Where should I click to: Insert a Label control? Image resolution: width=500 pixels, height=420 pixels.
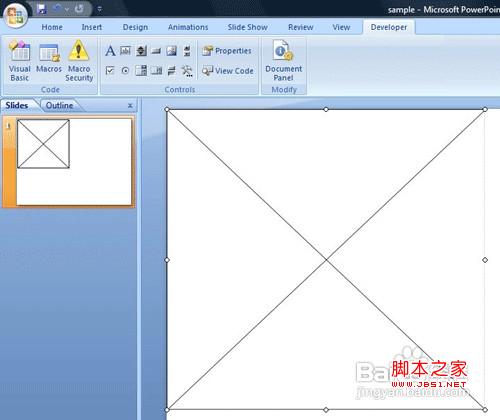110,51
